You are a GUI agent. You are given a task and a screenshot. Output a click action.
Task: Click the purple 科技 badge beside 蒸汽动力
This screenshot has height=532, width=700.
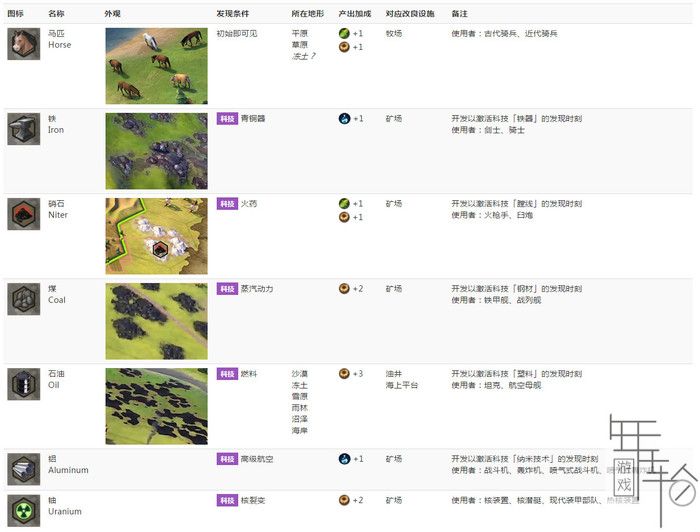pyautogui.click(x=227, y=289)
